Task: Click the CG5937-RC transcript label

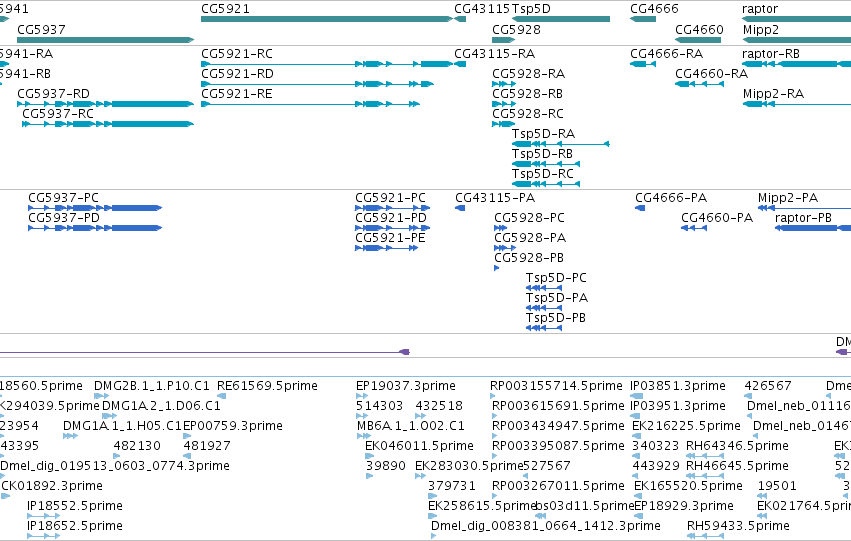Action: (x=58, y=114)
